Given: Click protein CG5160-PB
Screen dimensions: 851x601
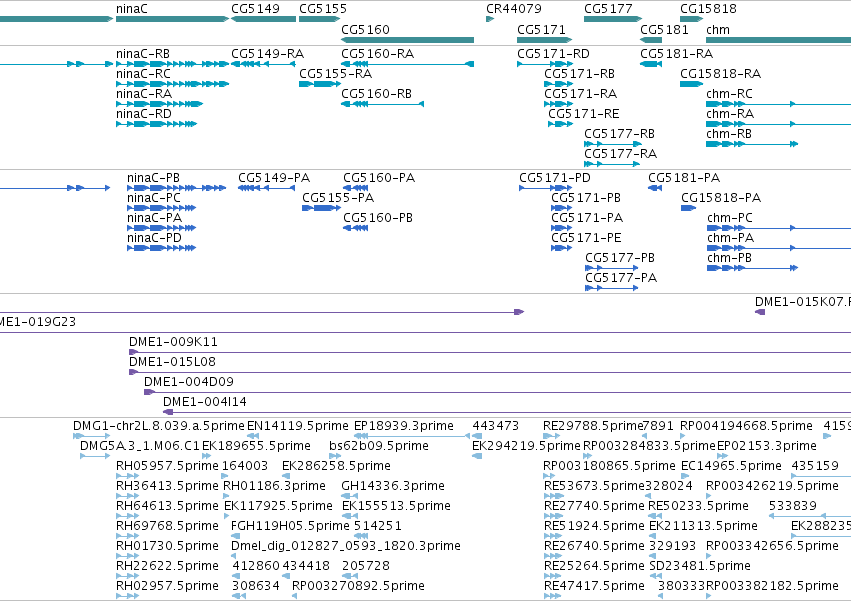Looking at the screenshot, I should (378, 218).
